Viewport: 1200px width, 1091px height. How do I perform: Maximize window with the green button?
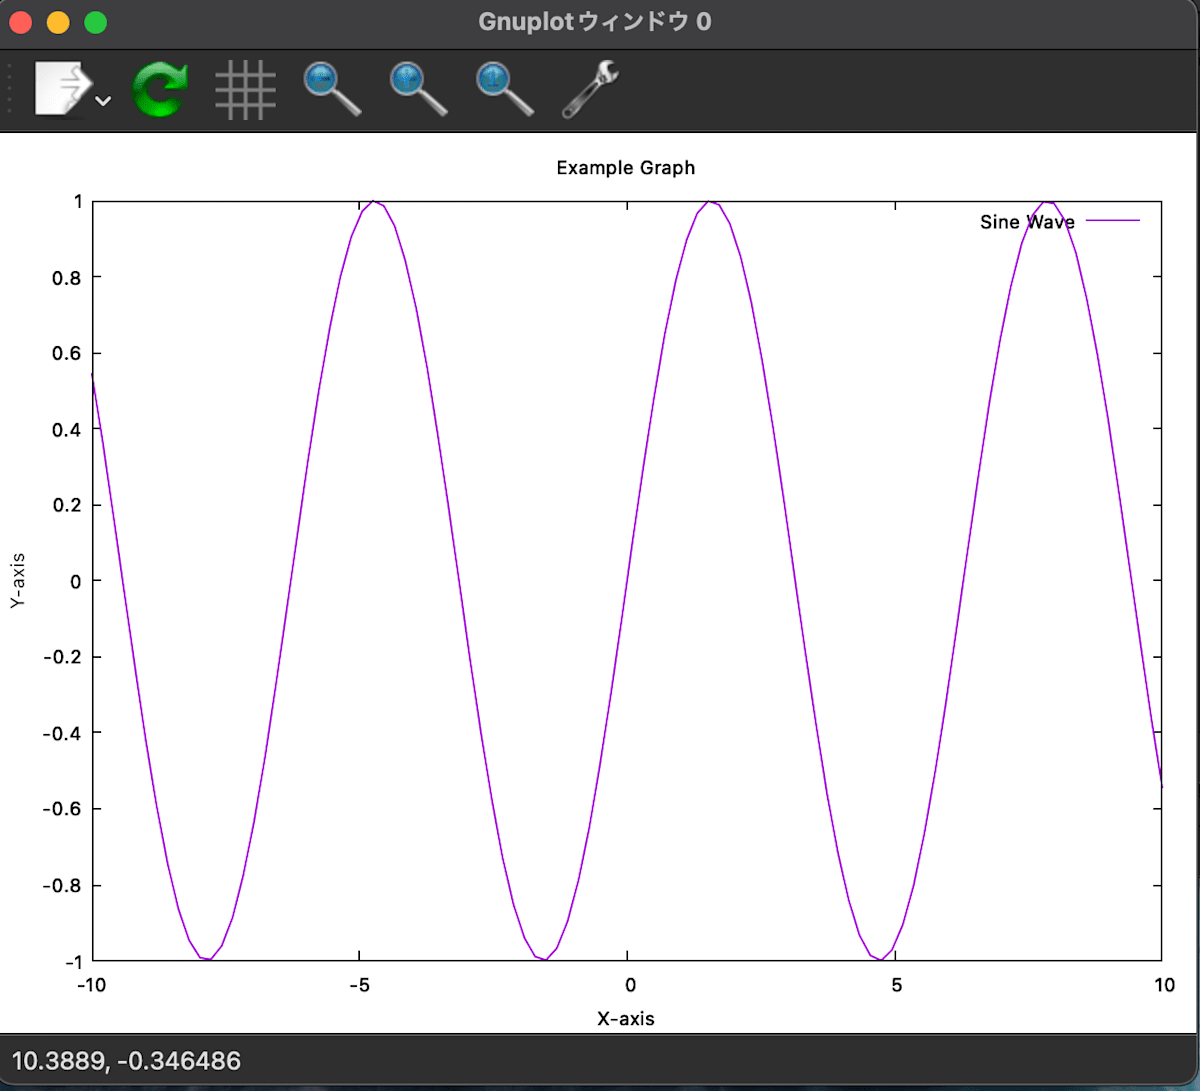[x=95, y=23]
